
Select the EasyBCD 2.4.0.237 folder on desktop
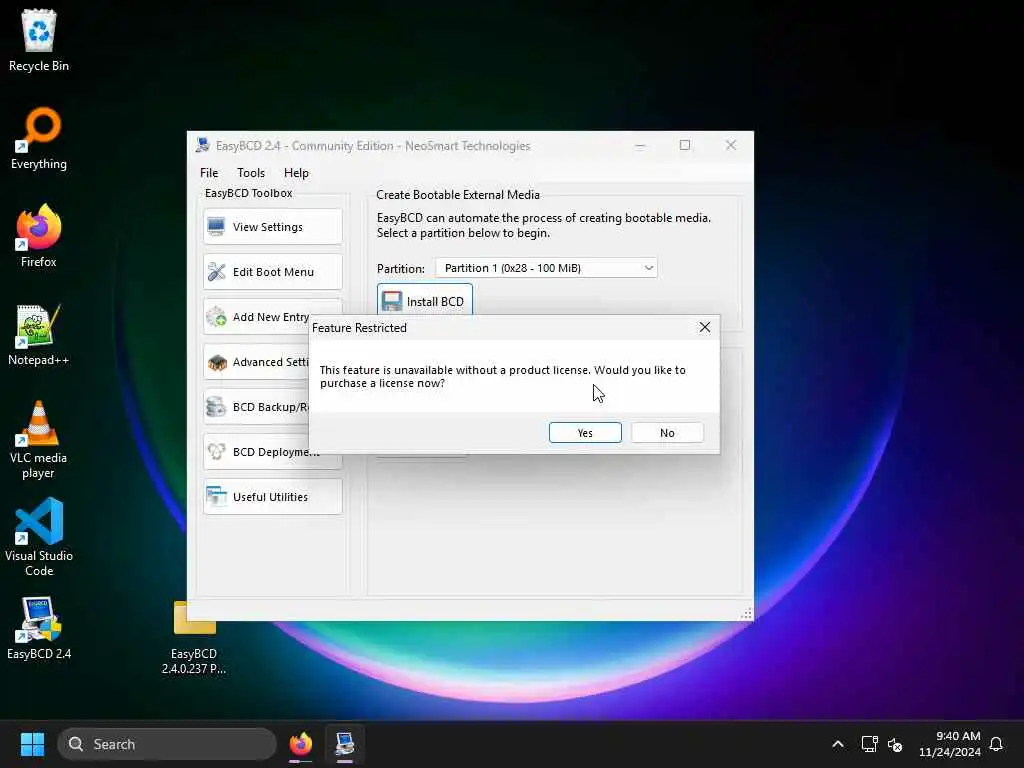pos(194,638)
